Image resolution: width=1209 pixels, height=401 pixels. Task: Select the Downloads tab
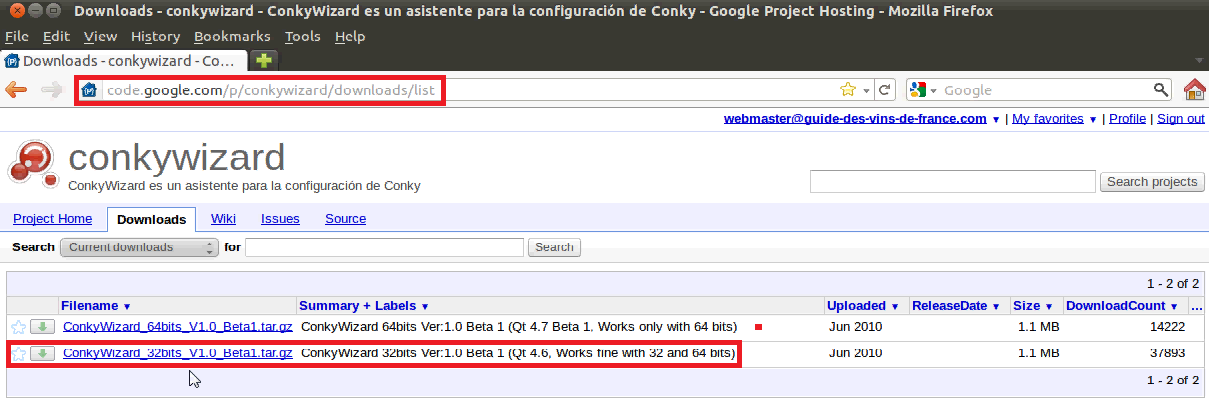pos(151,219)
